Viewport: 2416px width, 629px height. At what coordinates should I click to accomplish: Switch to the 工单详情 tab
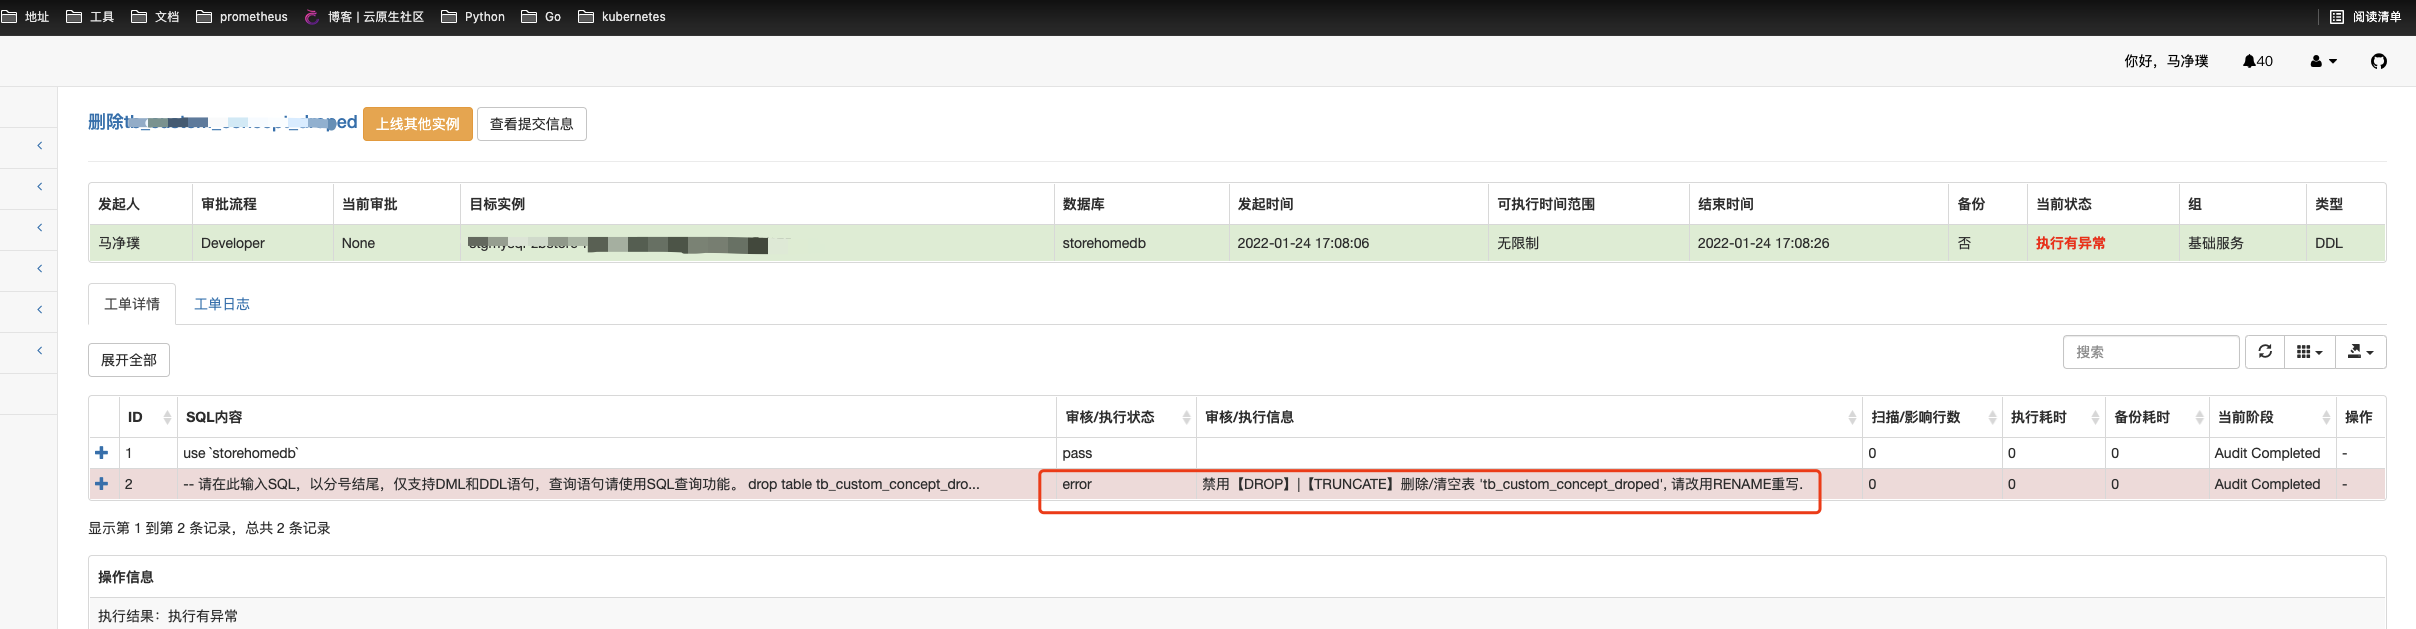pyautogui.click(x=132, y=304)
